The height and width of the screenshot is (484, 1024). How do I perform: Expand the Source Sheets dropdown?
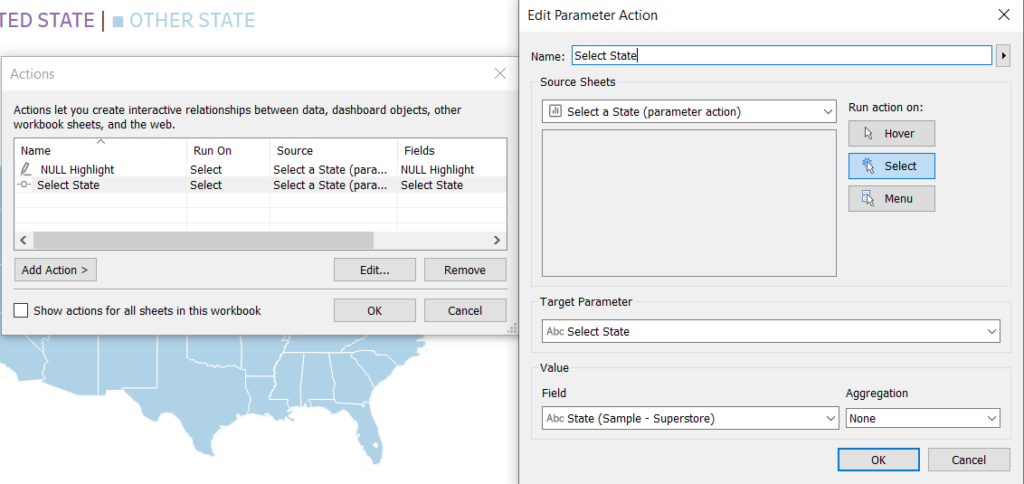tap(689, 111)
